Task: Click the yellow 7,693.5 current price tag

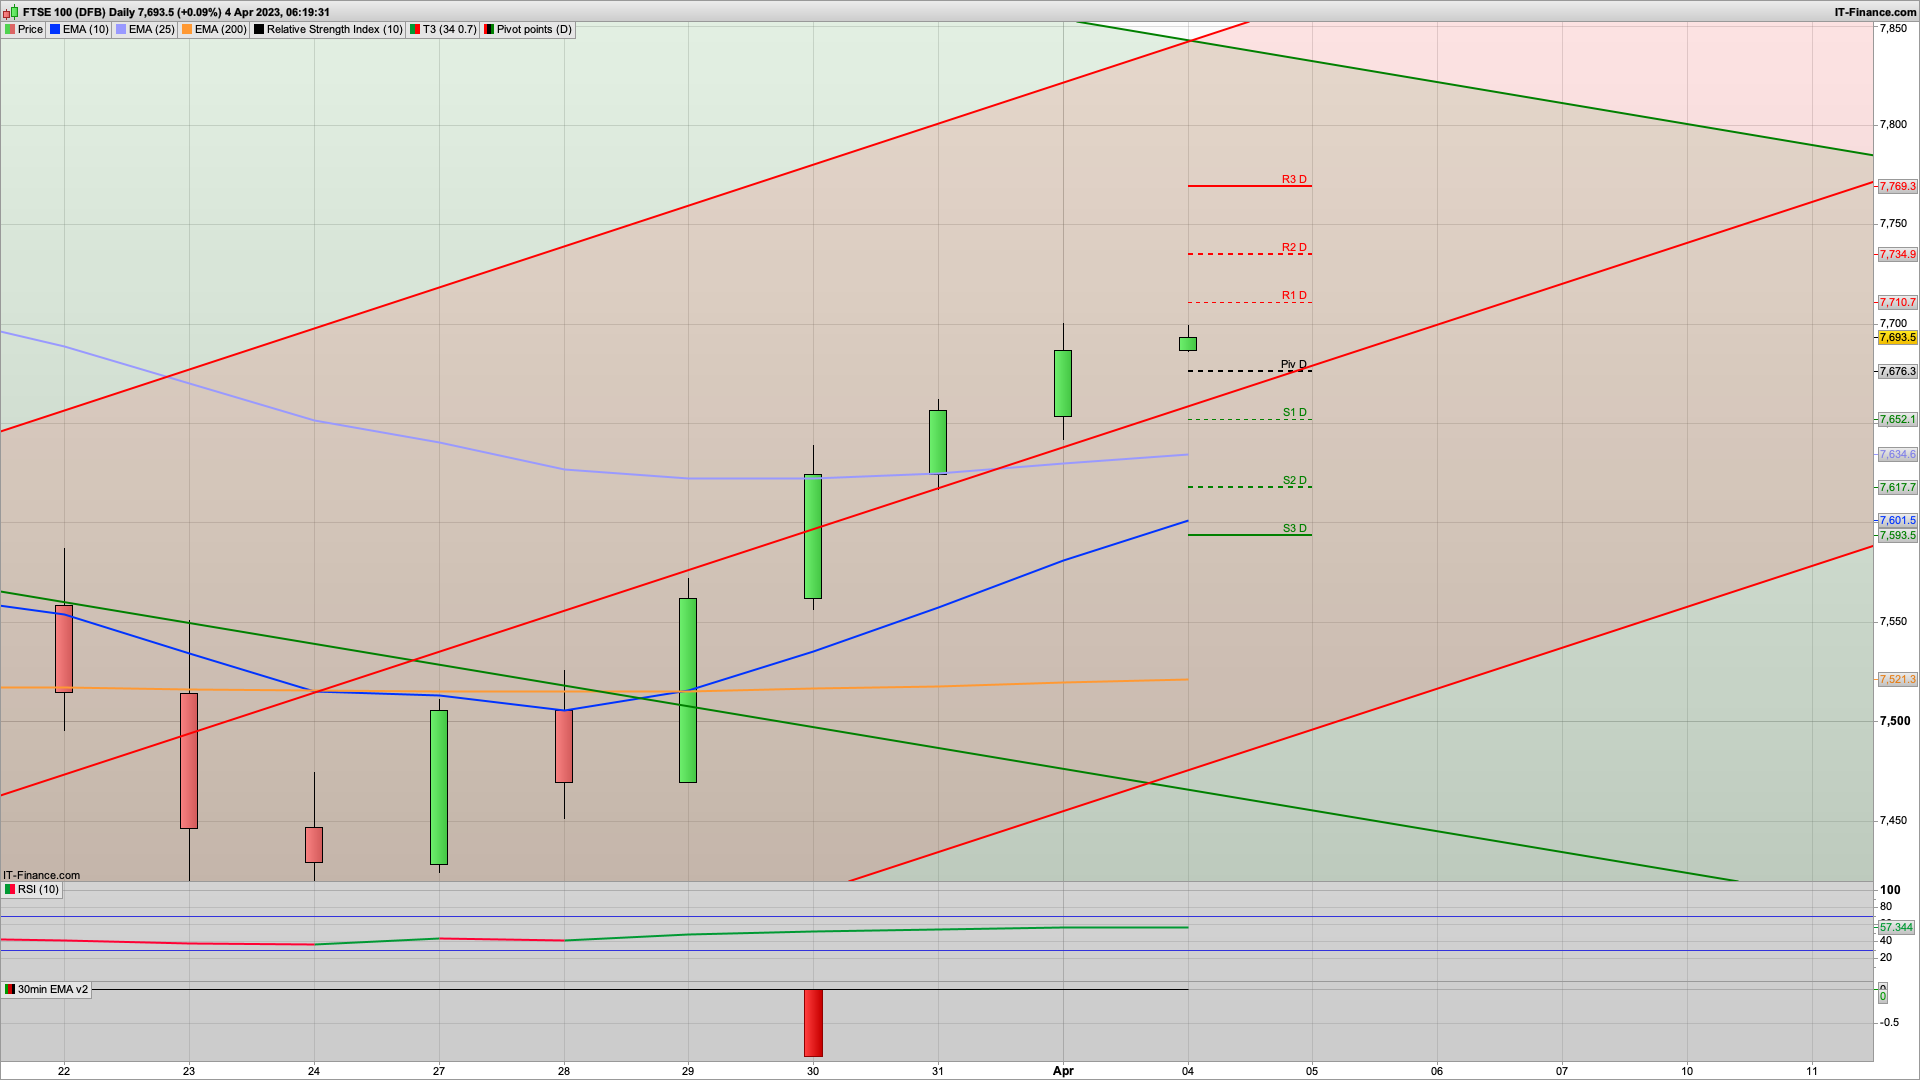Action: click(x=1897, y=338)
